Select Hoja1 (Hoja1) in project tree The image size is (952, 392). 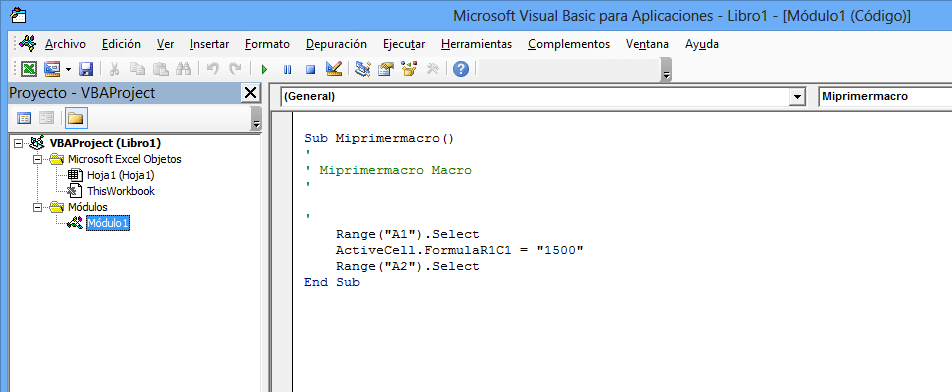click(x=121, y=175)
